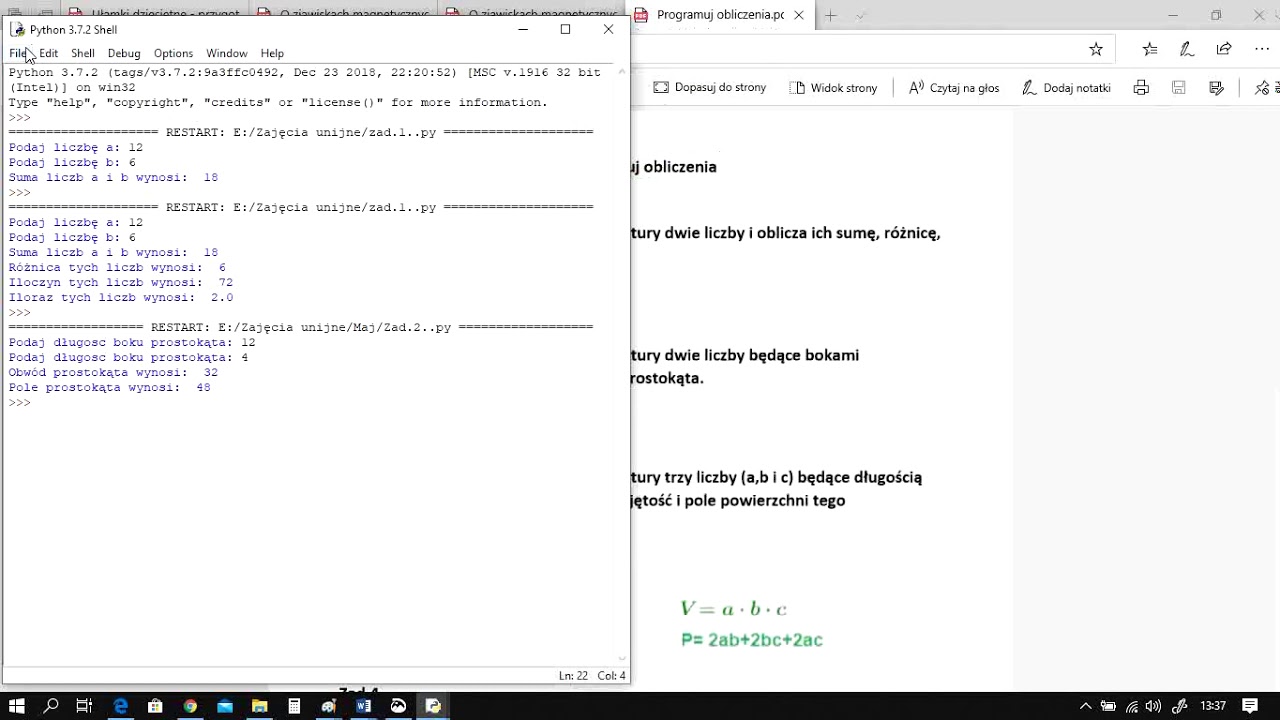Click Czytaj na głos button
Image resolution: width=1280 pixels, height=720 pixels.
click(x=954, y=88)
